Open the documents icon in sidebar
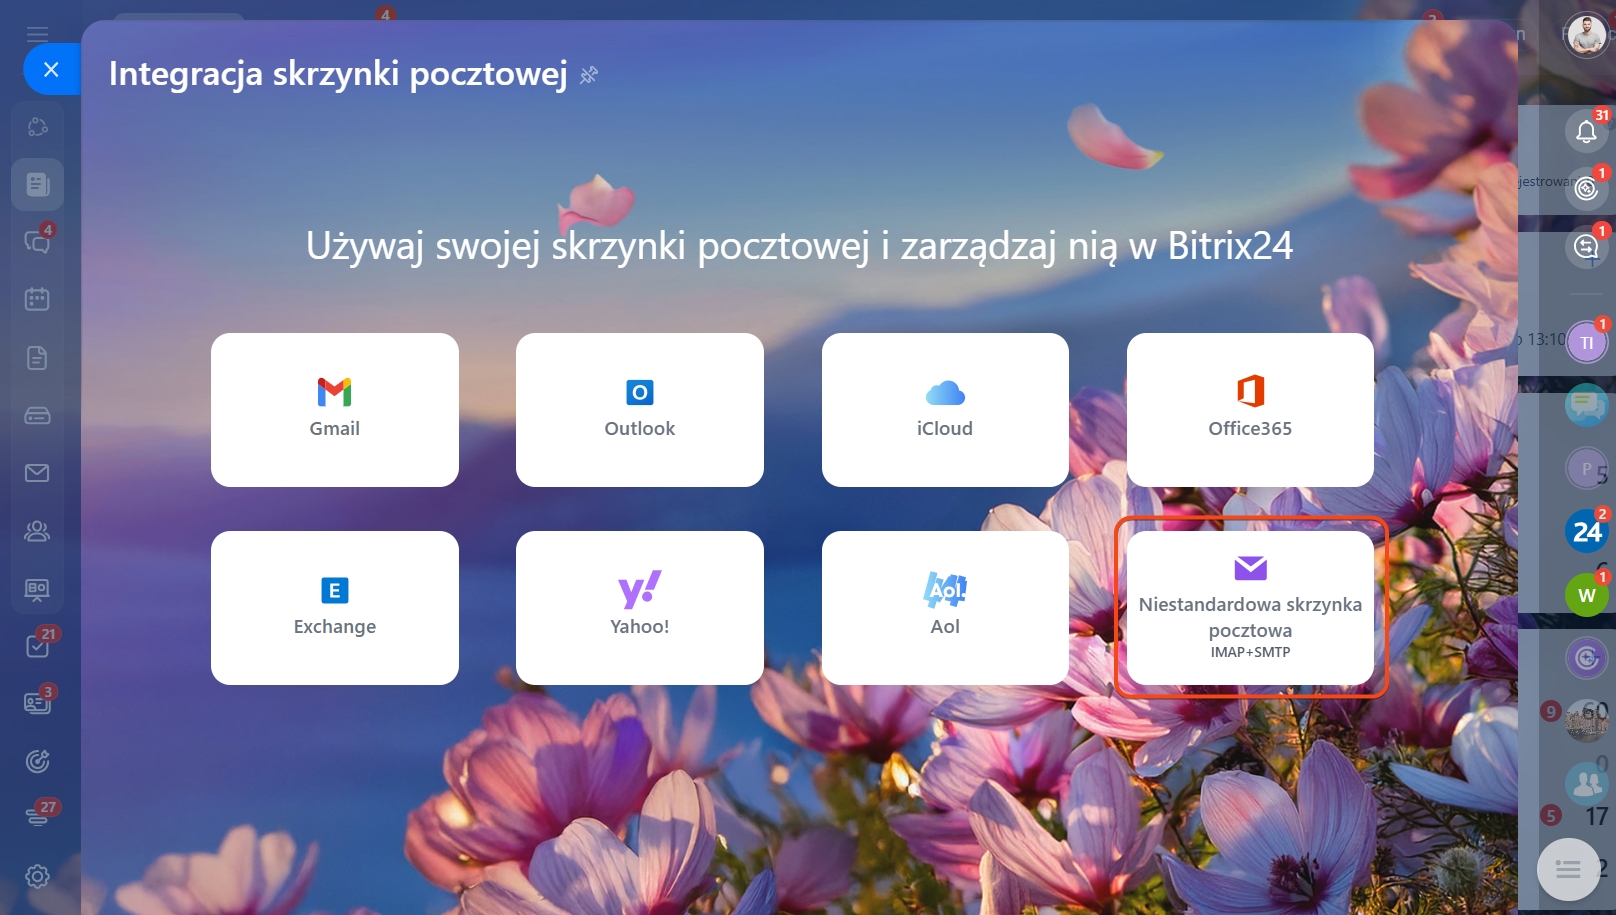Image resolution: width=1616 pixels, height=915 pixels. [x=37, y=357]
